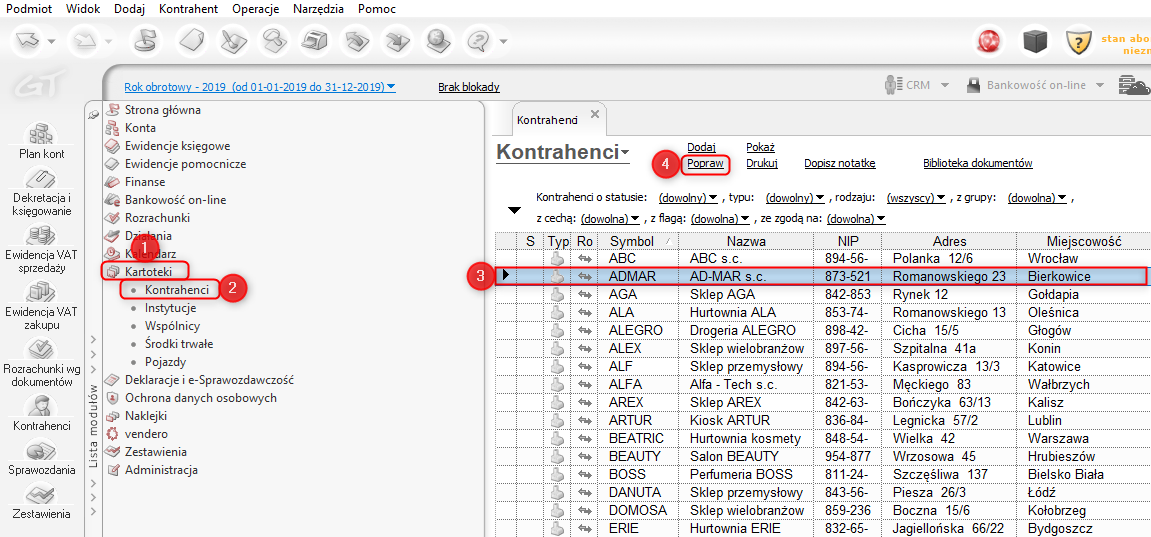Click the dark cube icon
This screenshot has width=1151, height=537.
(1035, 43)
